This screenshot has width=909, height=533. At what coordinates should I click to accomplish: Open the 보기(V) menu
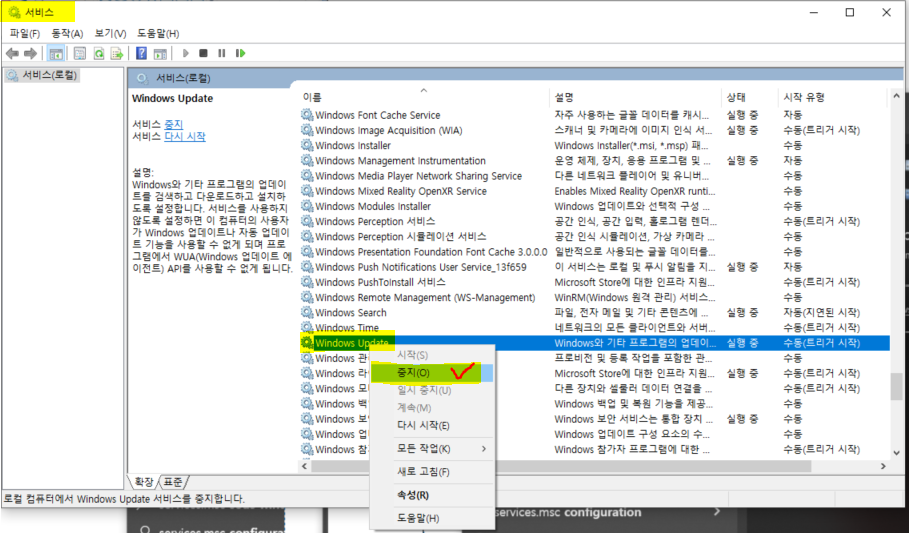pos(110,34)
